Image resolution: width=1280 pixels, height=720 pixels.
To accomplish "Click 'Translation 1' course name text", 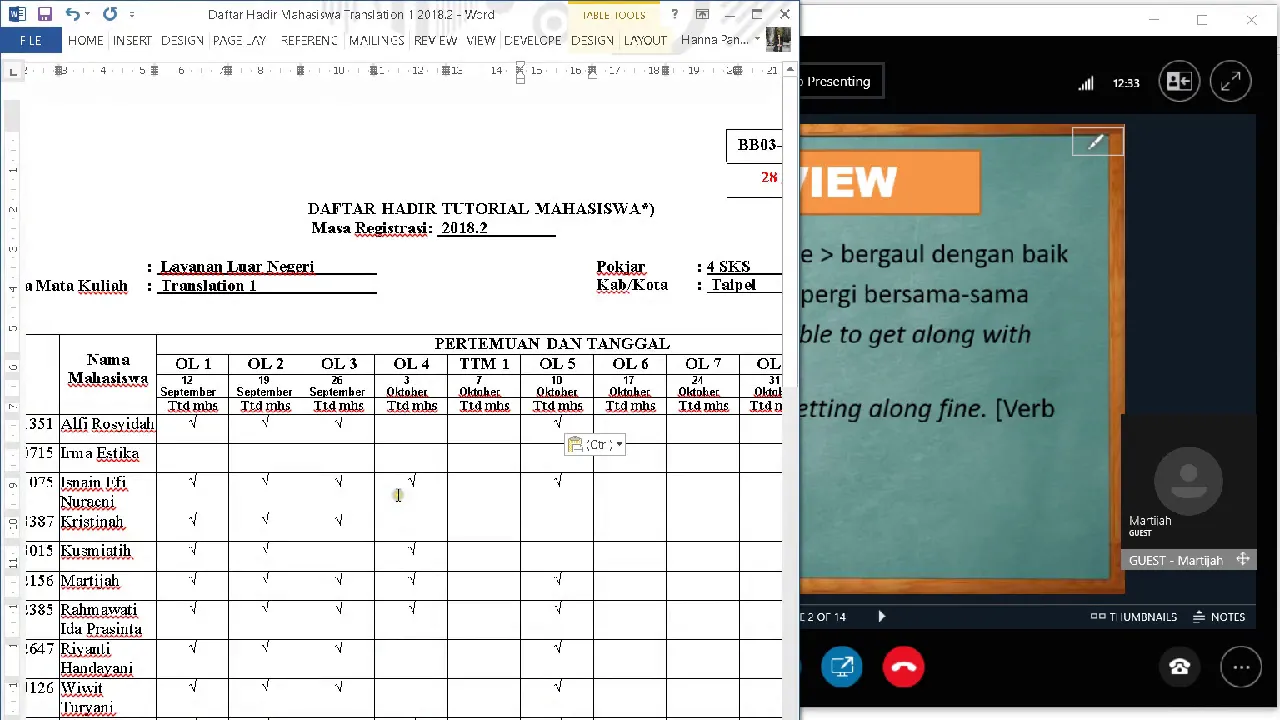I will pos(209,286).
